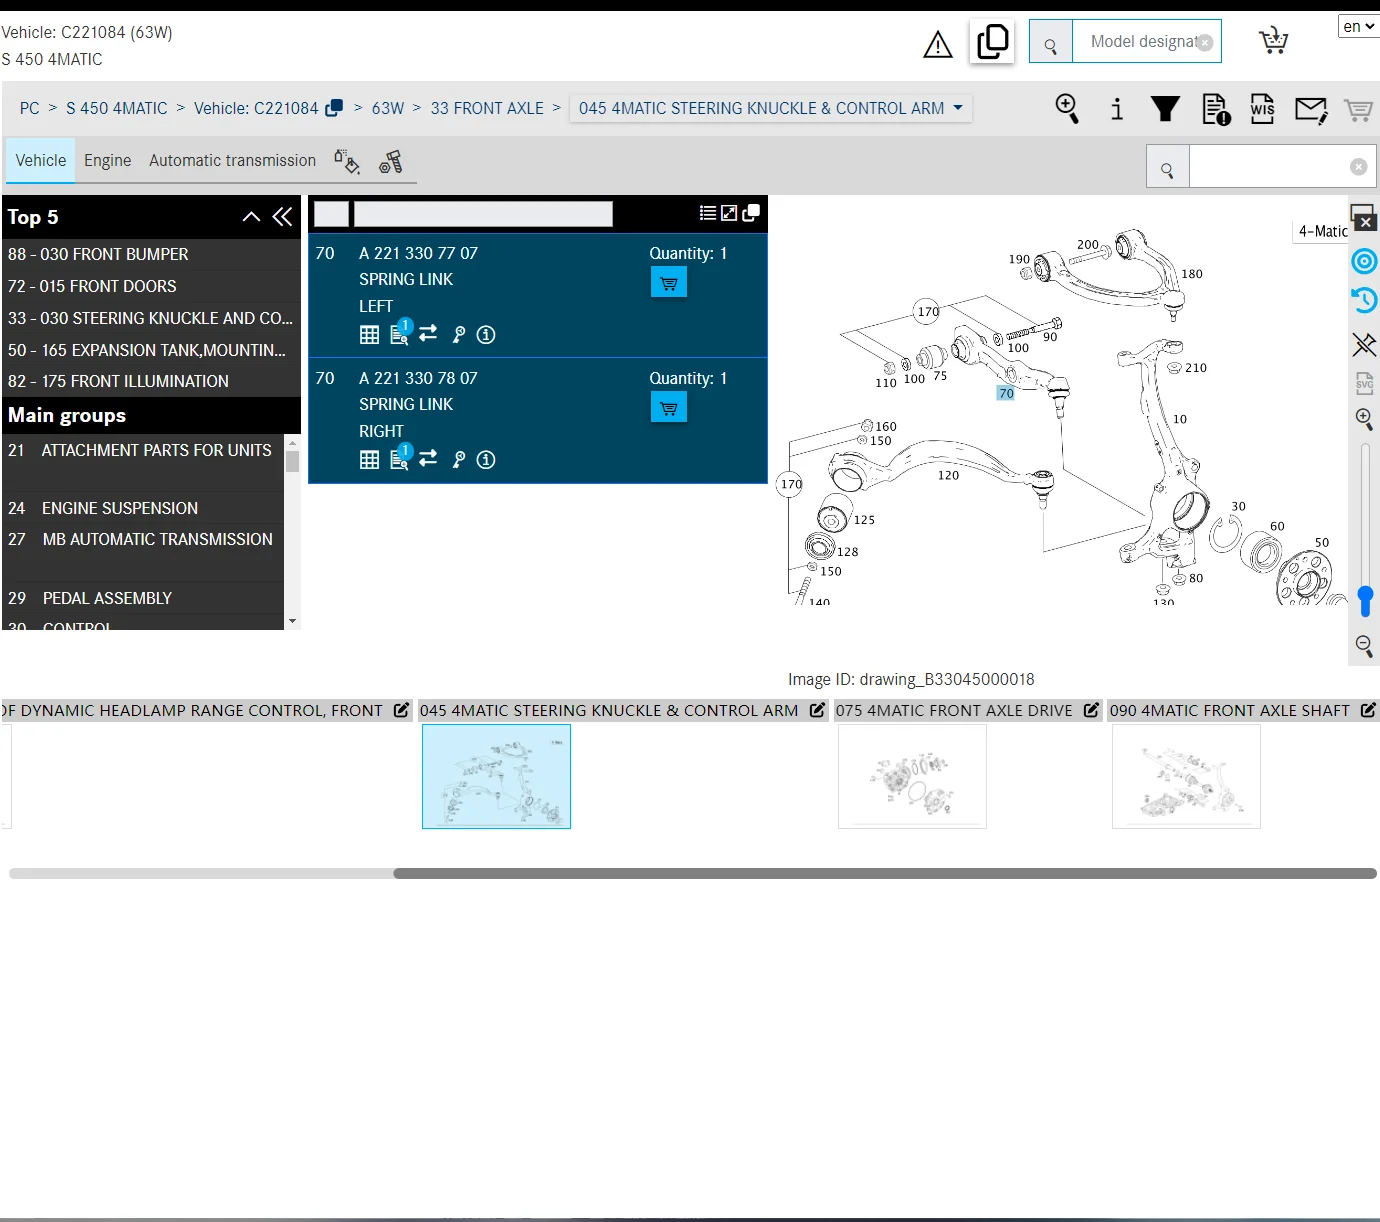Open document search icon for SPRING LINK RIGHT
The width and height of the screenshot is (1380, 1222).
point(400,458)
